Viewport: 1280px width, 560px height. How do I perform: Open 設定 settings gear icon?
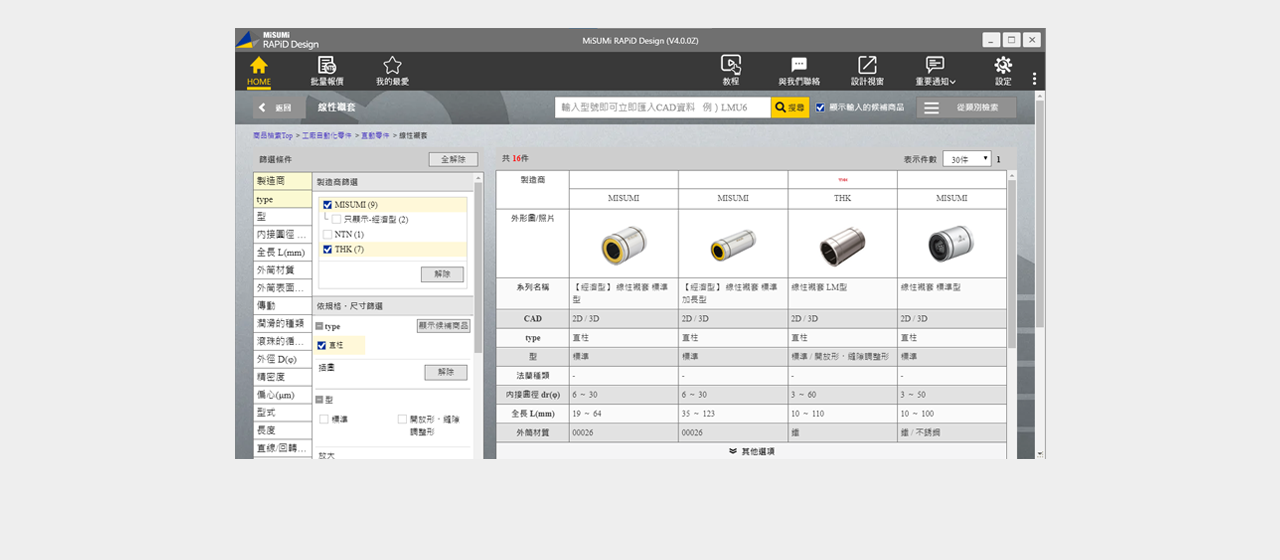1003,66
